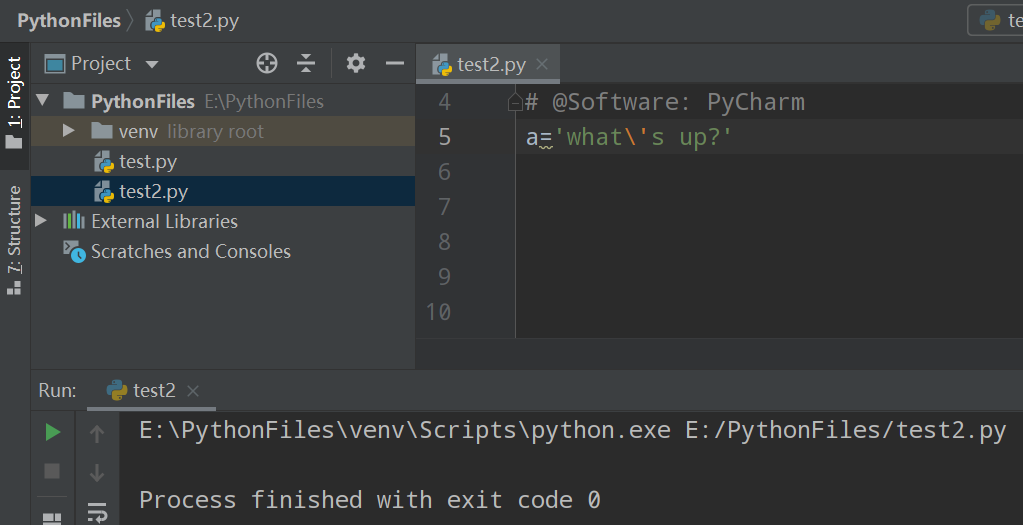Select test.py in the project tree

click(222, 161)
